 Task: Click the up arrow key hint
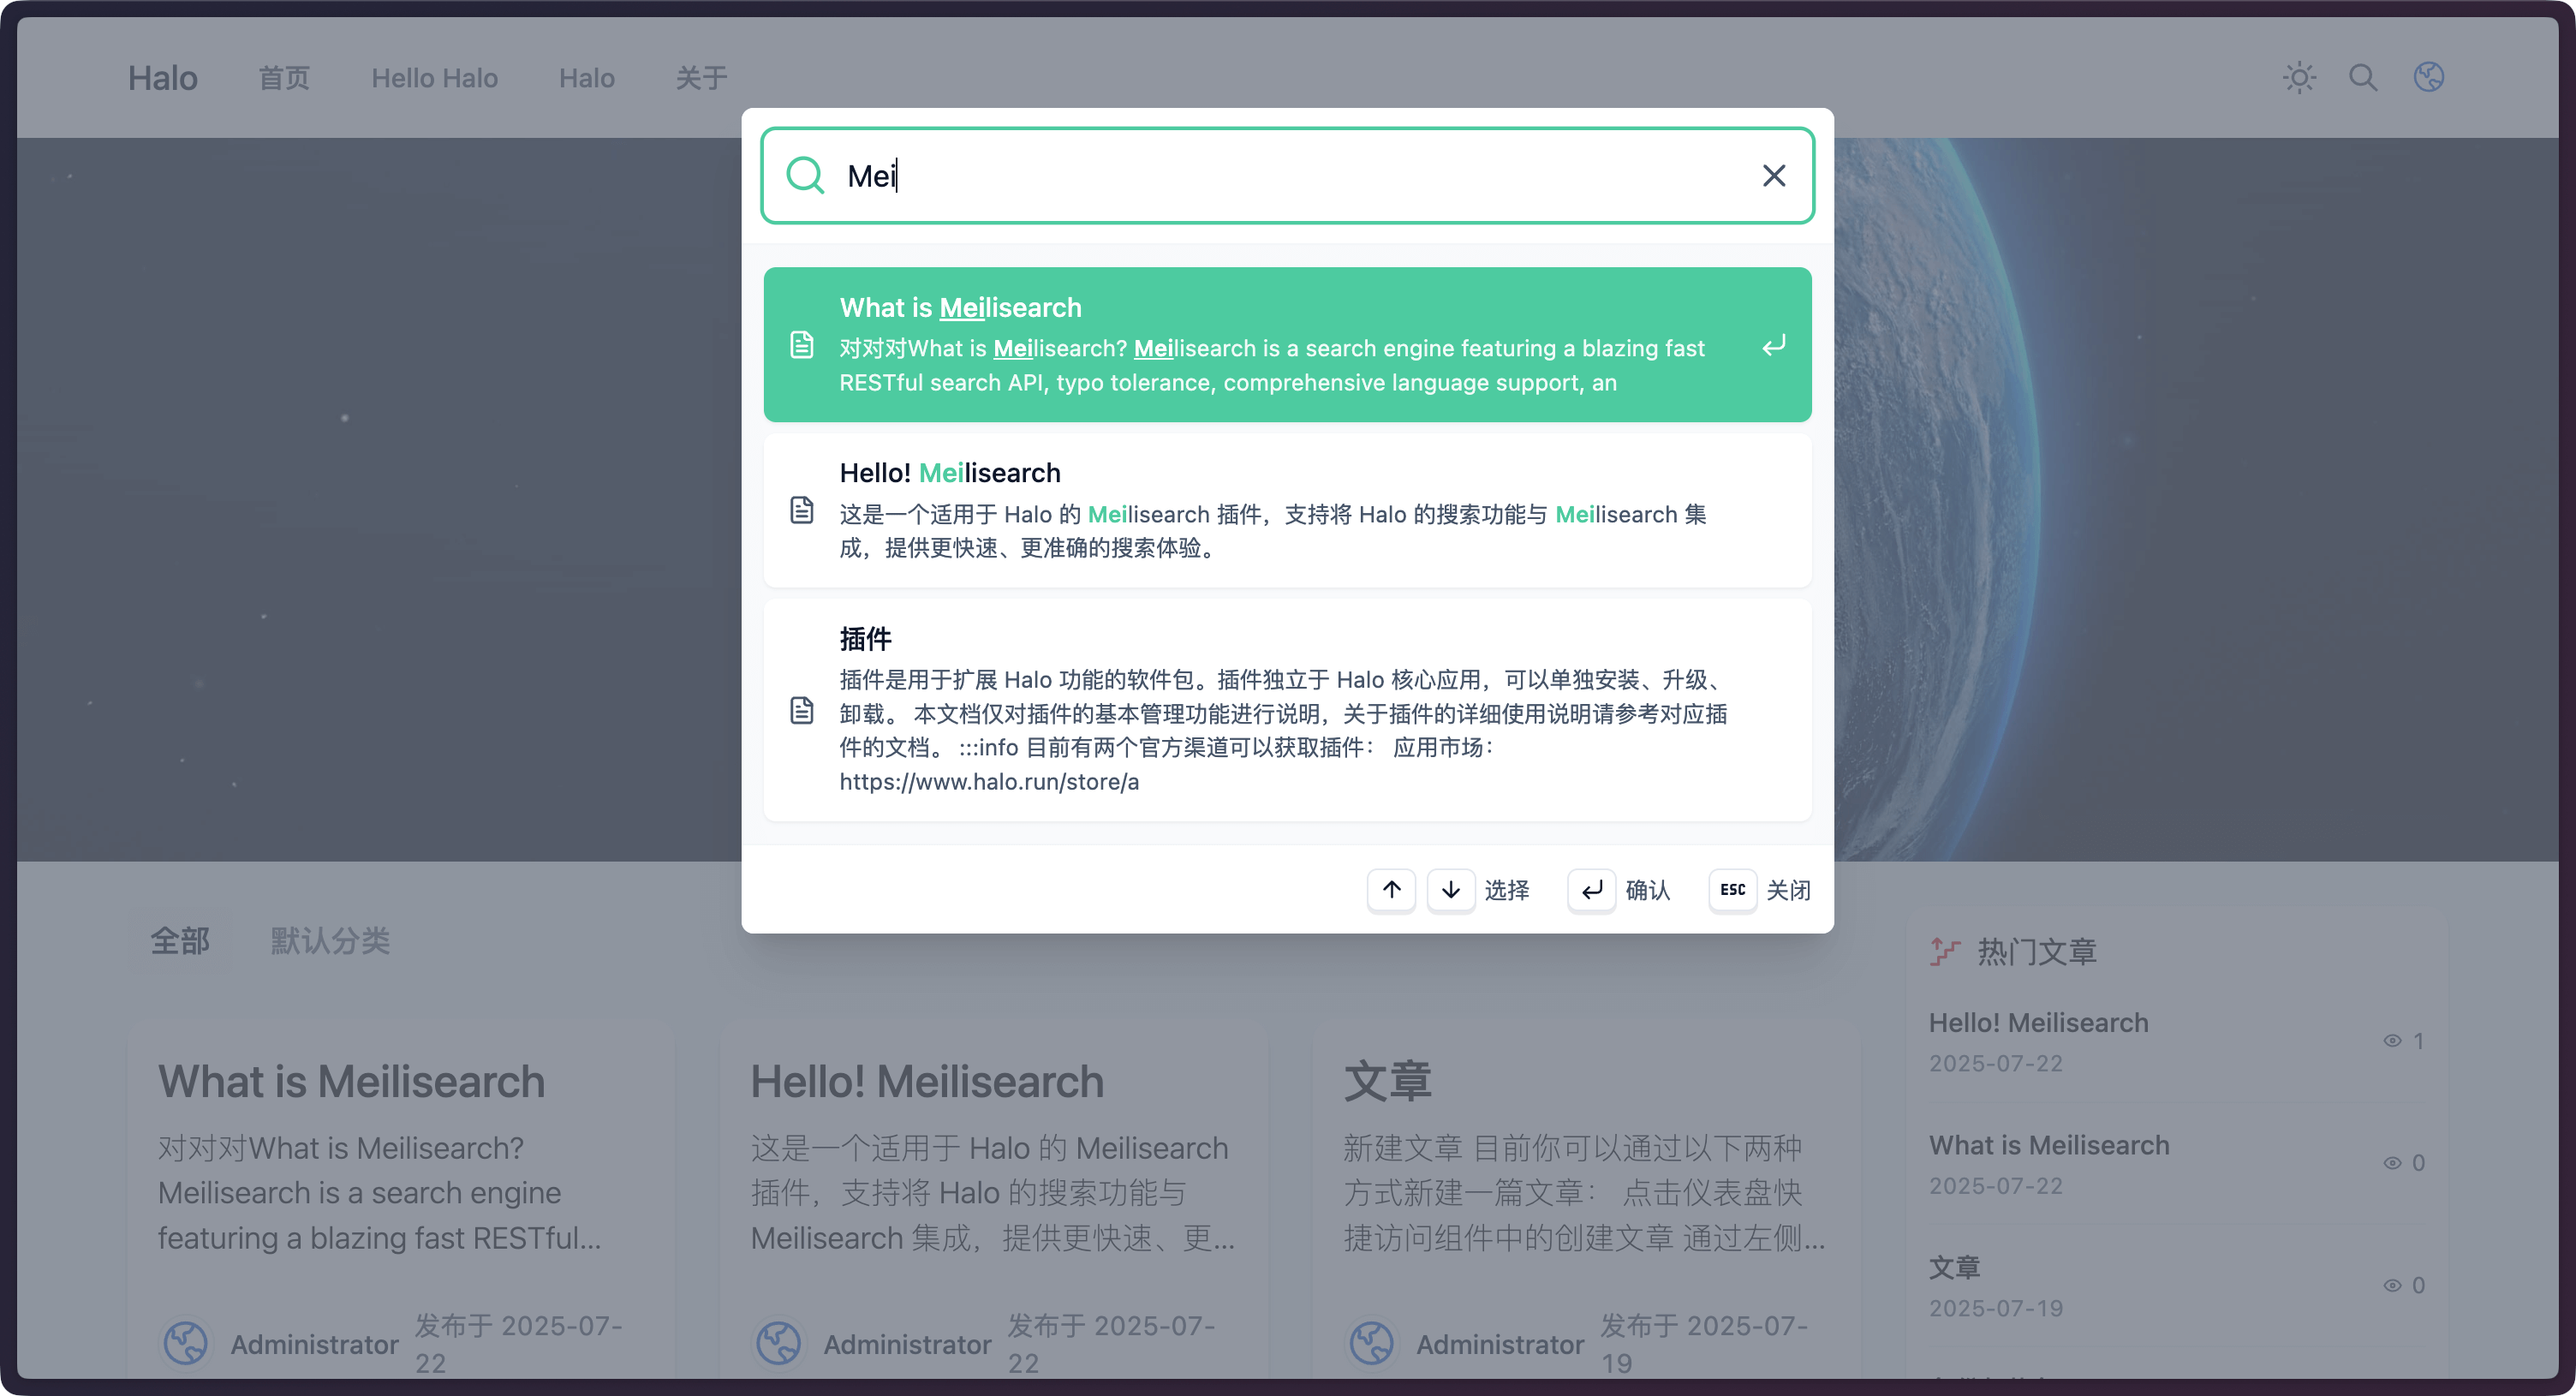(1391, 890)
